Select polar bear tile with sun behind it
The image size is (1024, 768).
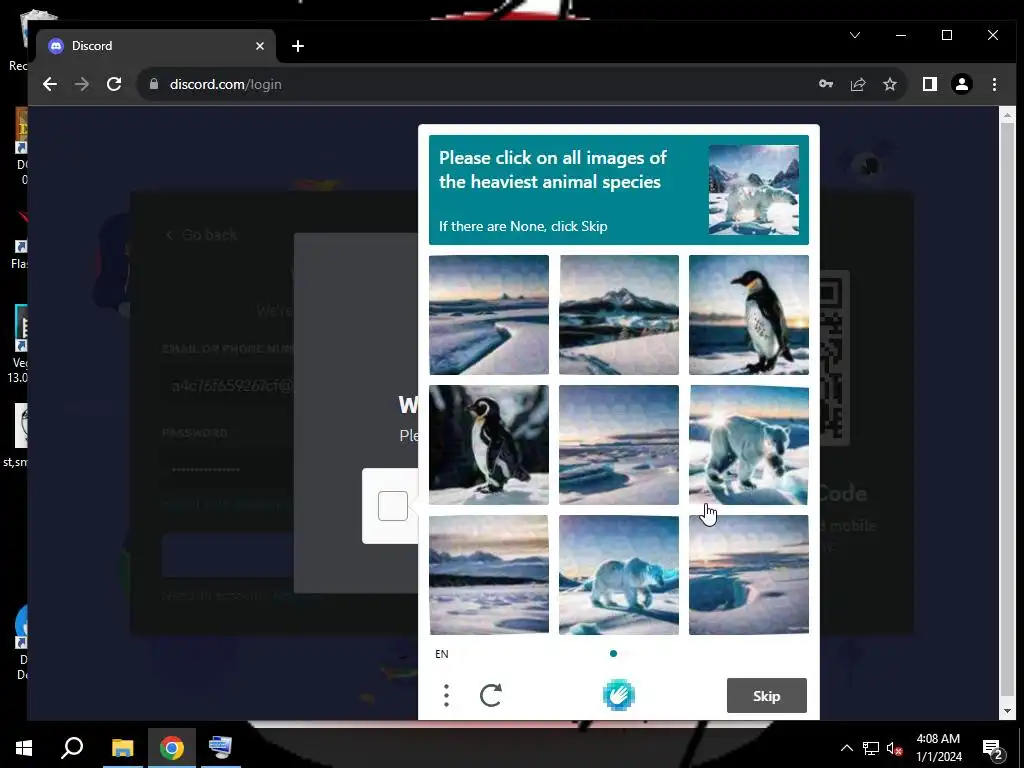point(748,445)
